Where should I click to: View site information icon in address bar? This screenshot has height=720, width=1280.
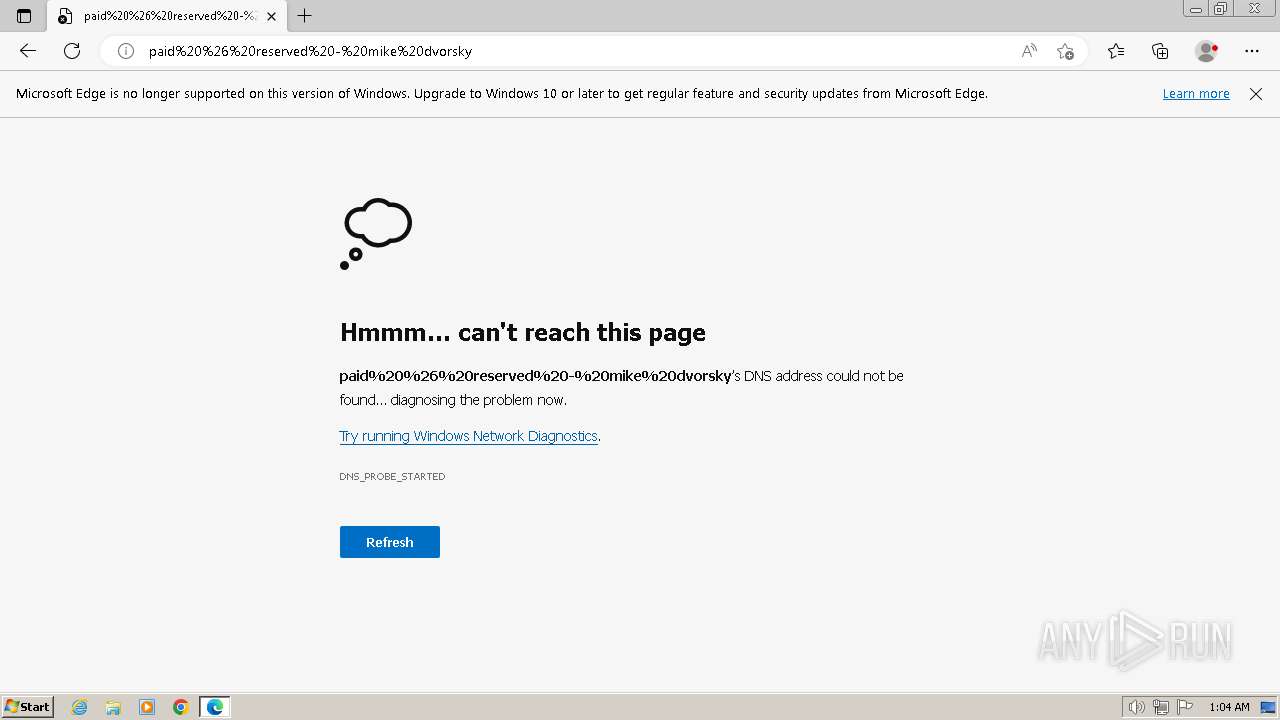coord(126,51)
